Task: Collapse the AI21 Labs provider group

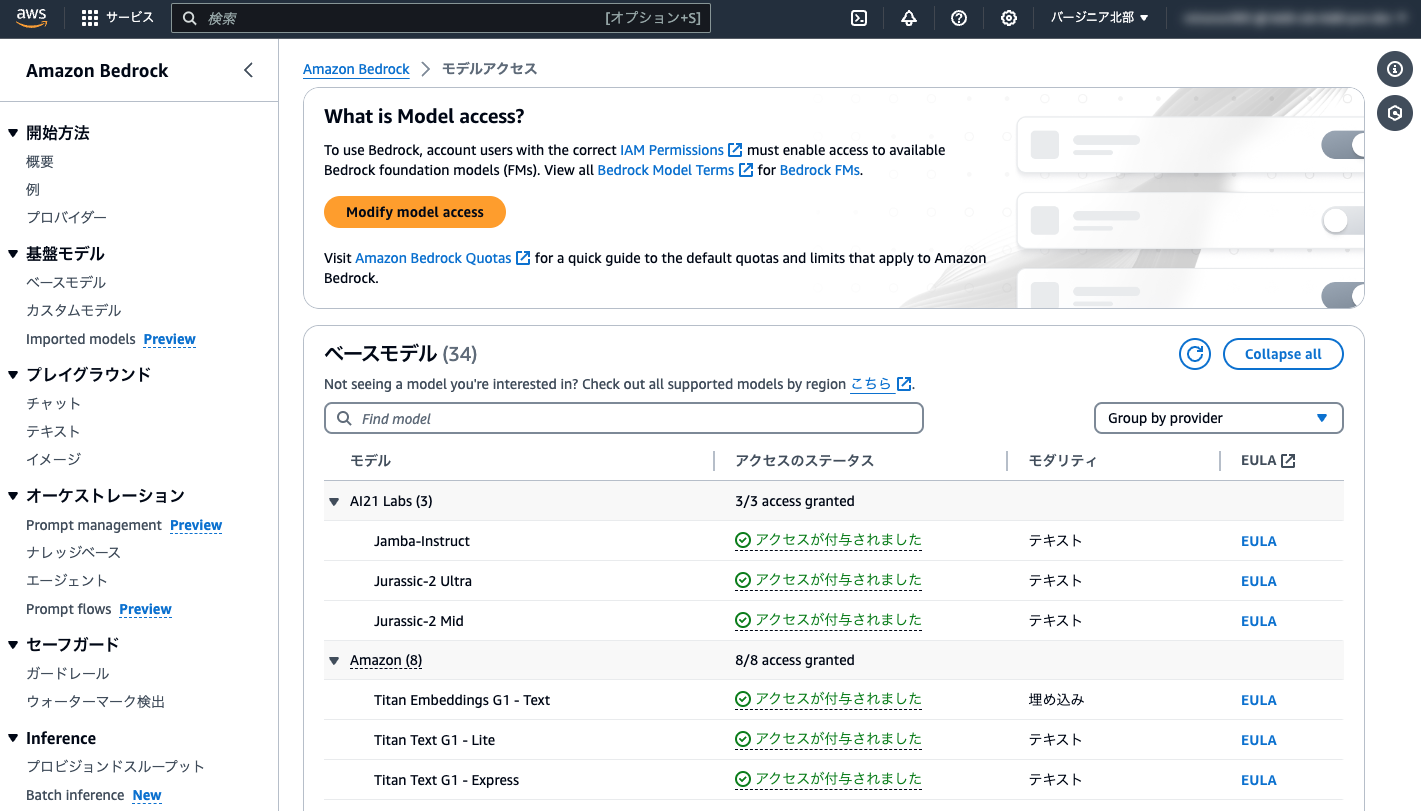Action: click(334, 502)
